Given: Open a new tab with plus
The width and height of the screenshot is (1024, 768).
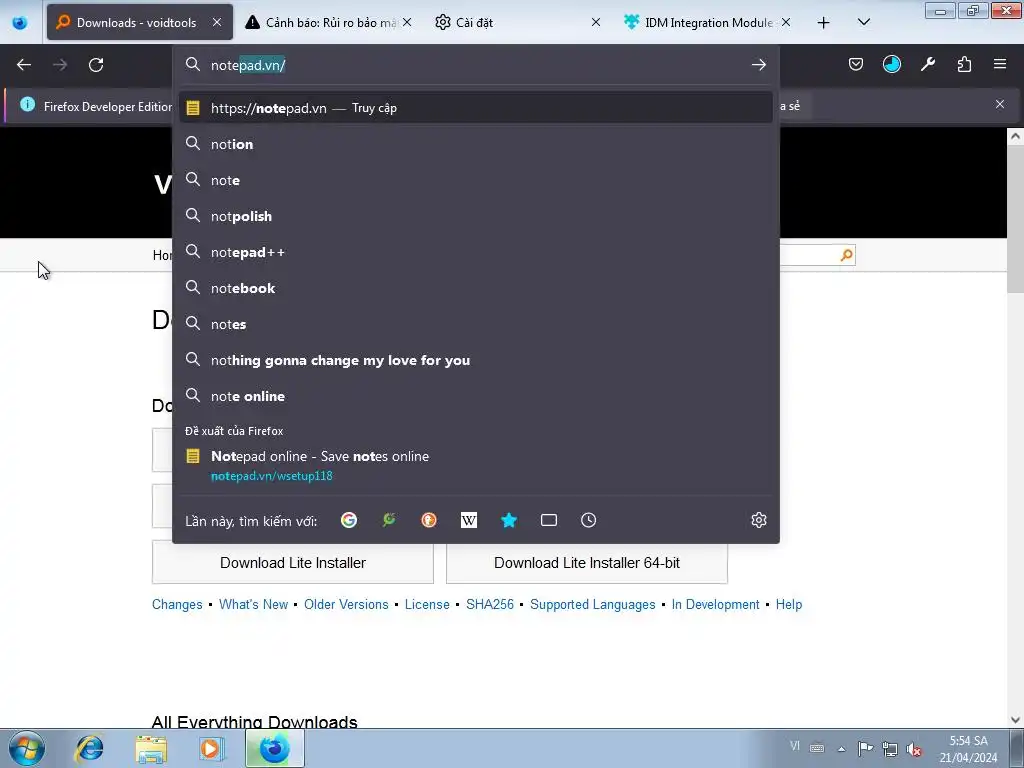Looking at the screenshot, I should click(824, 22).
